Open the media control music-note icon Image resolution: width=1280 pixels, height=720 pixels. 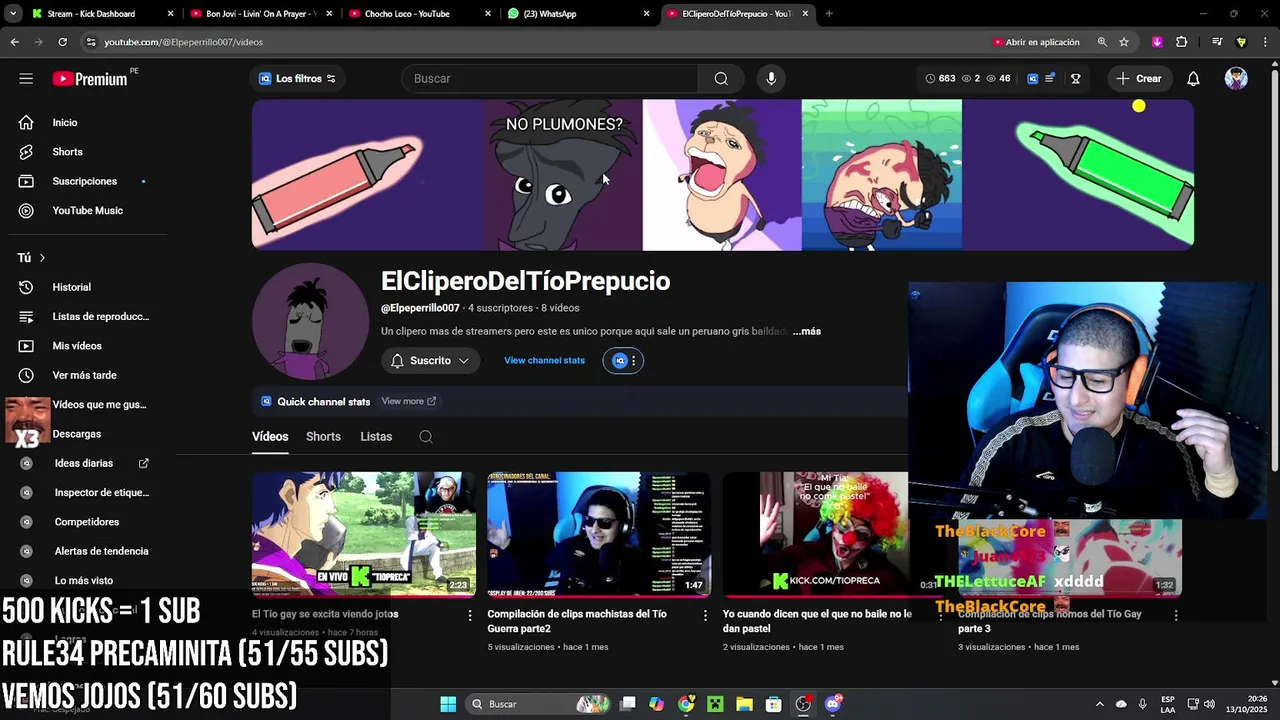tap(1217, 42)
